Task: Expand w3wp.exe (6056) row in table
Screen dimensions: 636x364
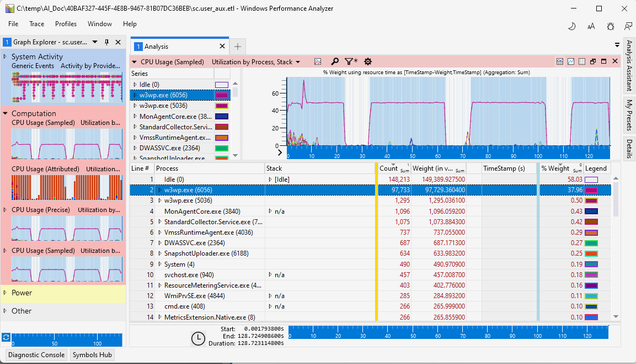Action: click(x=160, y=190)
